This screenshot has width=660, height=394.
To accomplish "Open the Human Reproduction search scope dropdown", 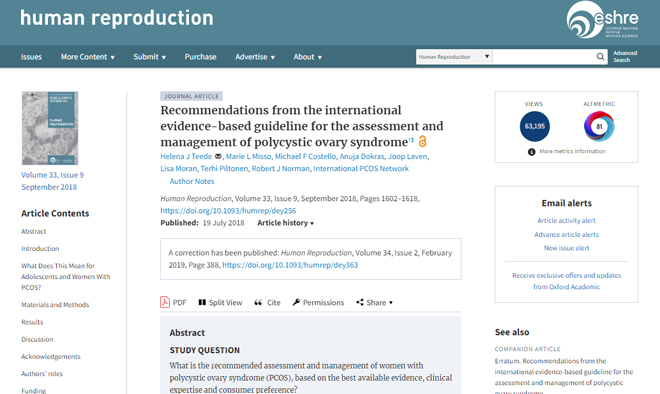I will click(454, 57).
